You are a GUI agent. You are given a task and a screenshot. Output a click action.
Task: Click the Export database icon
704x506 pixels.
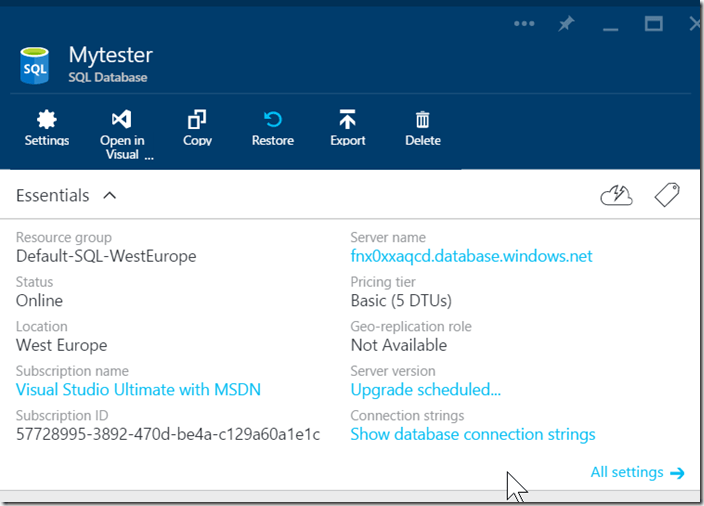click(347, 121)
